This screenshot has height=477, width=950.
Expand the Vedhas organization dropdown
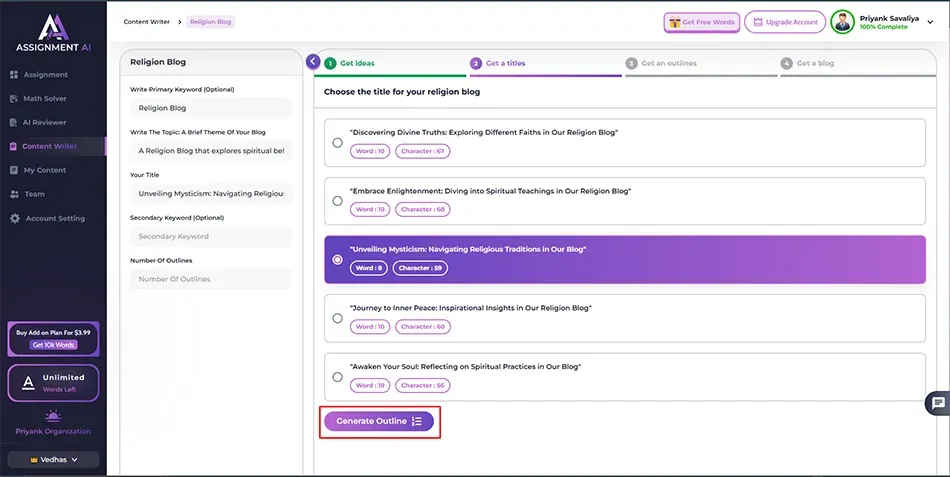tap(53, 460)
